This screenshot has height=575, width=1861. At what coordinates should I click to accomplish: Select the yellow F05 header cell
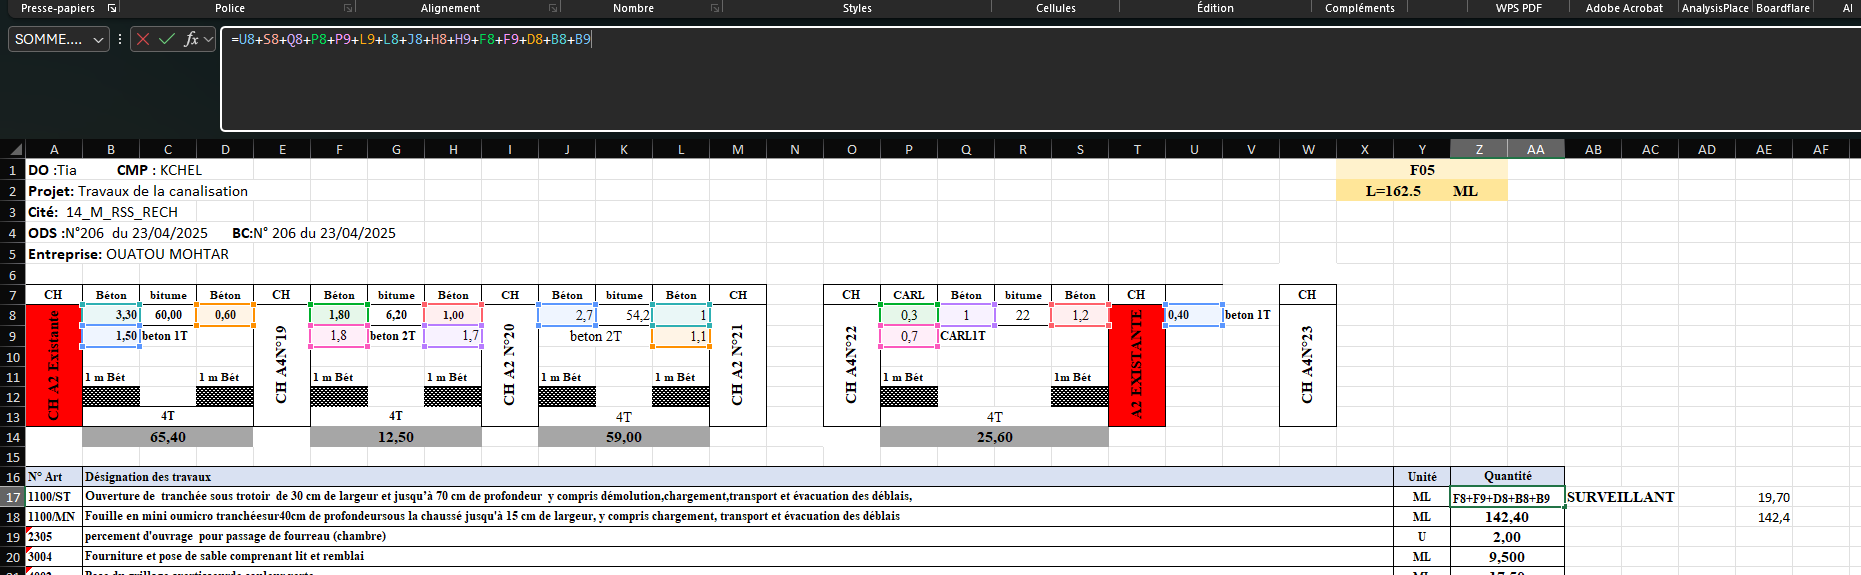pos(1421,170)
